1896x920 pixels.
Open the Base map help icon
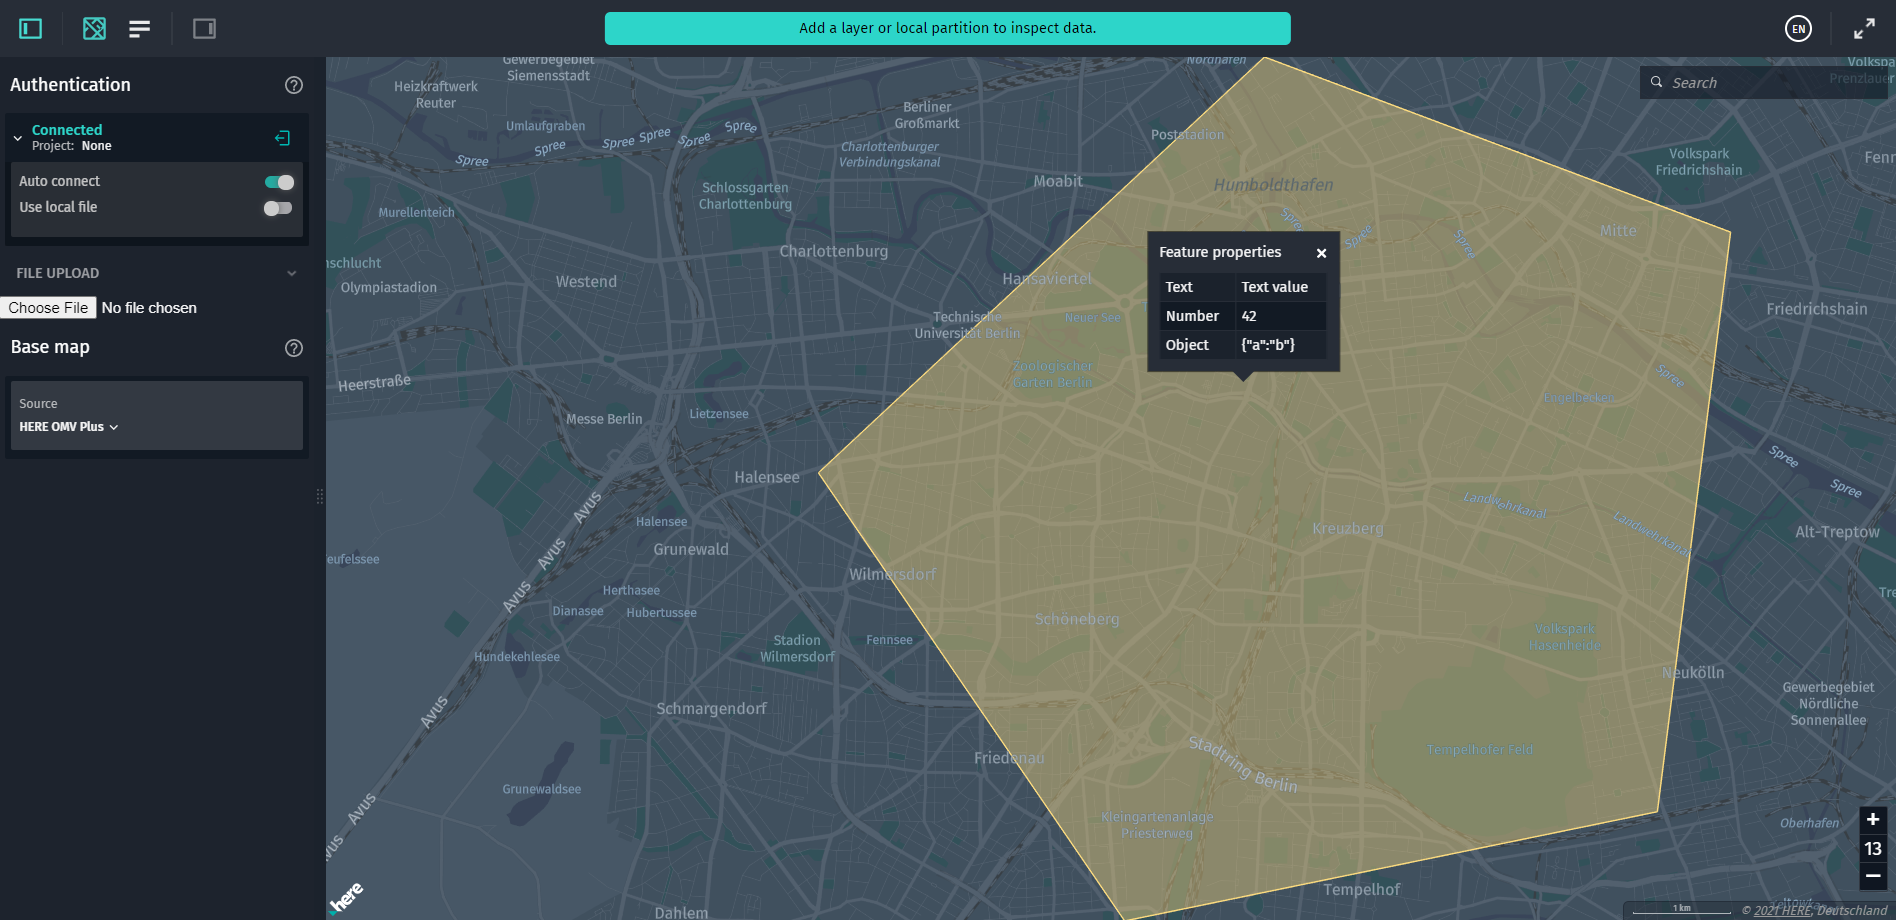293,348
